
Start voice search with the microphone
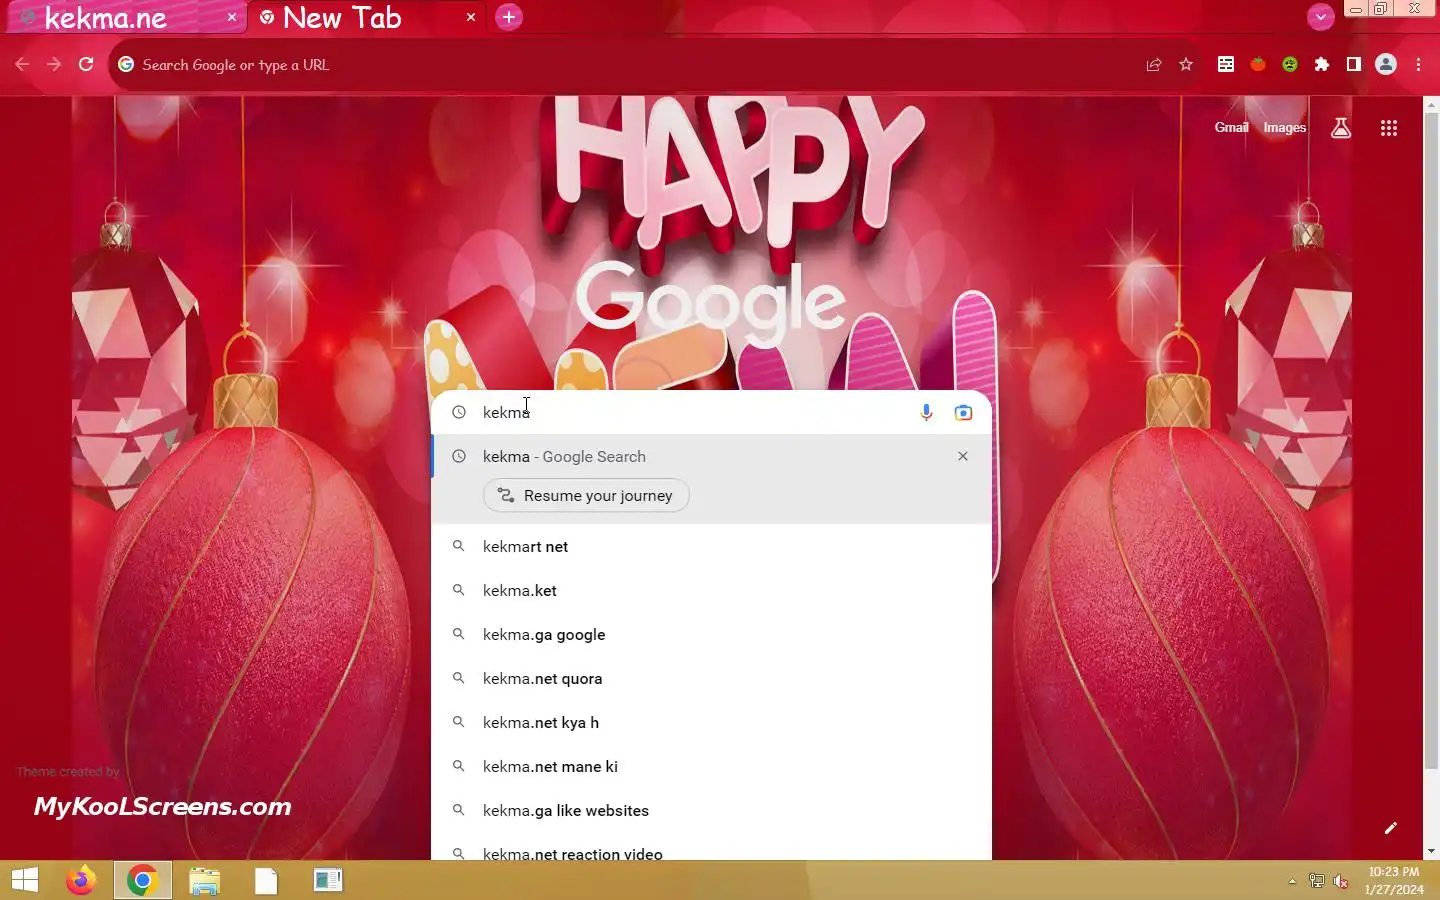[926, 412]
